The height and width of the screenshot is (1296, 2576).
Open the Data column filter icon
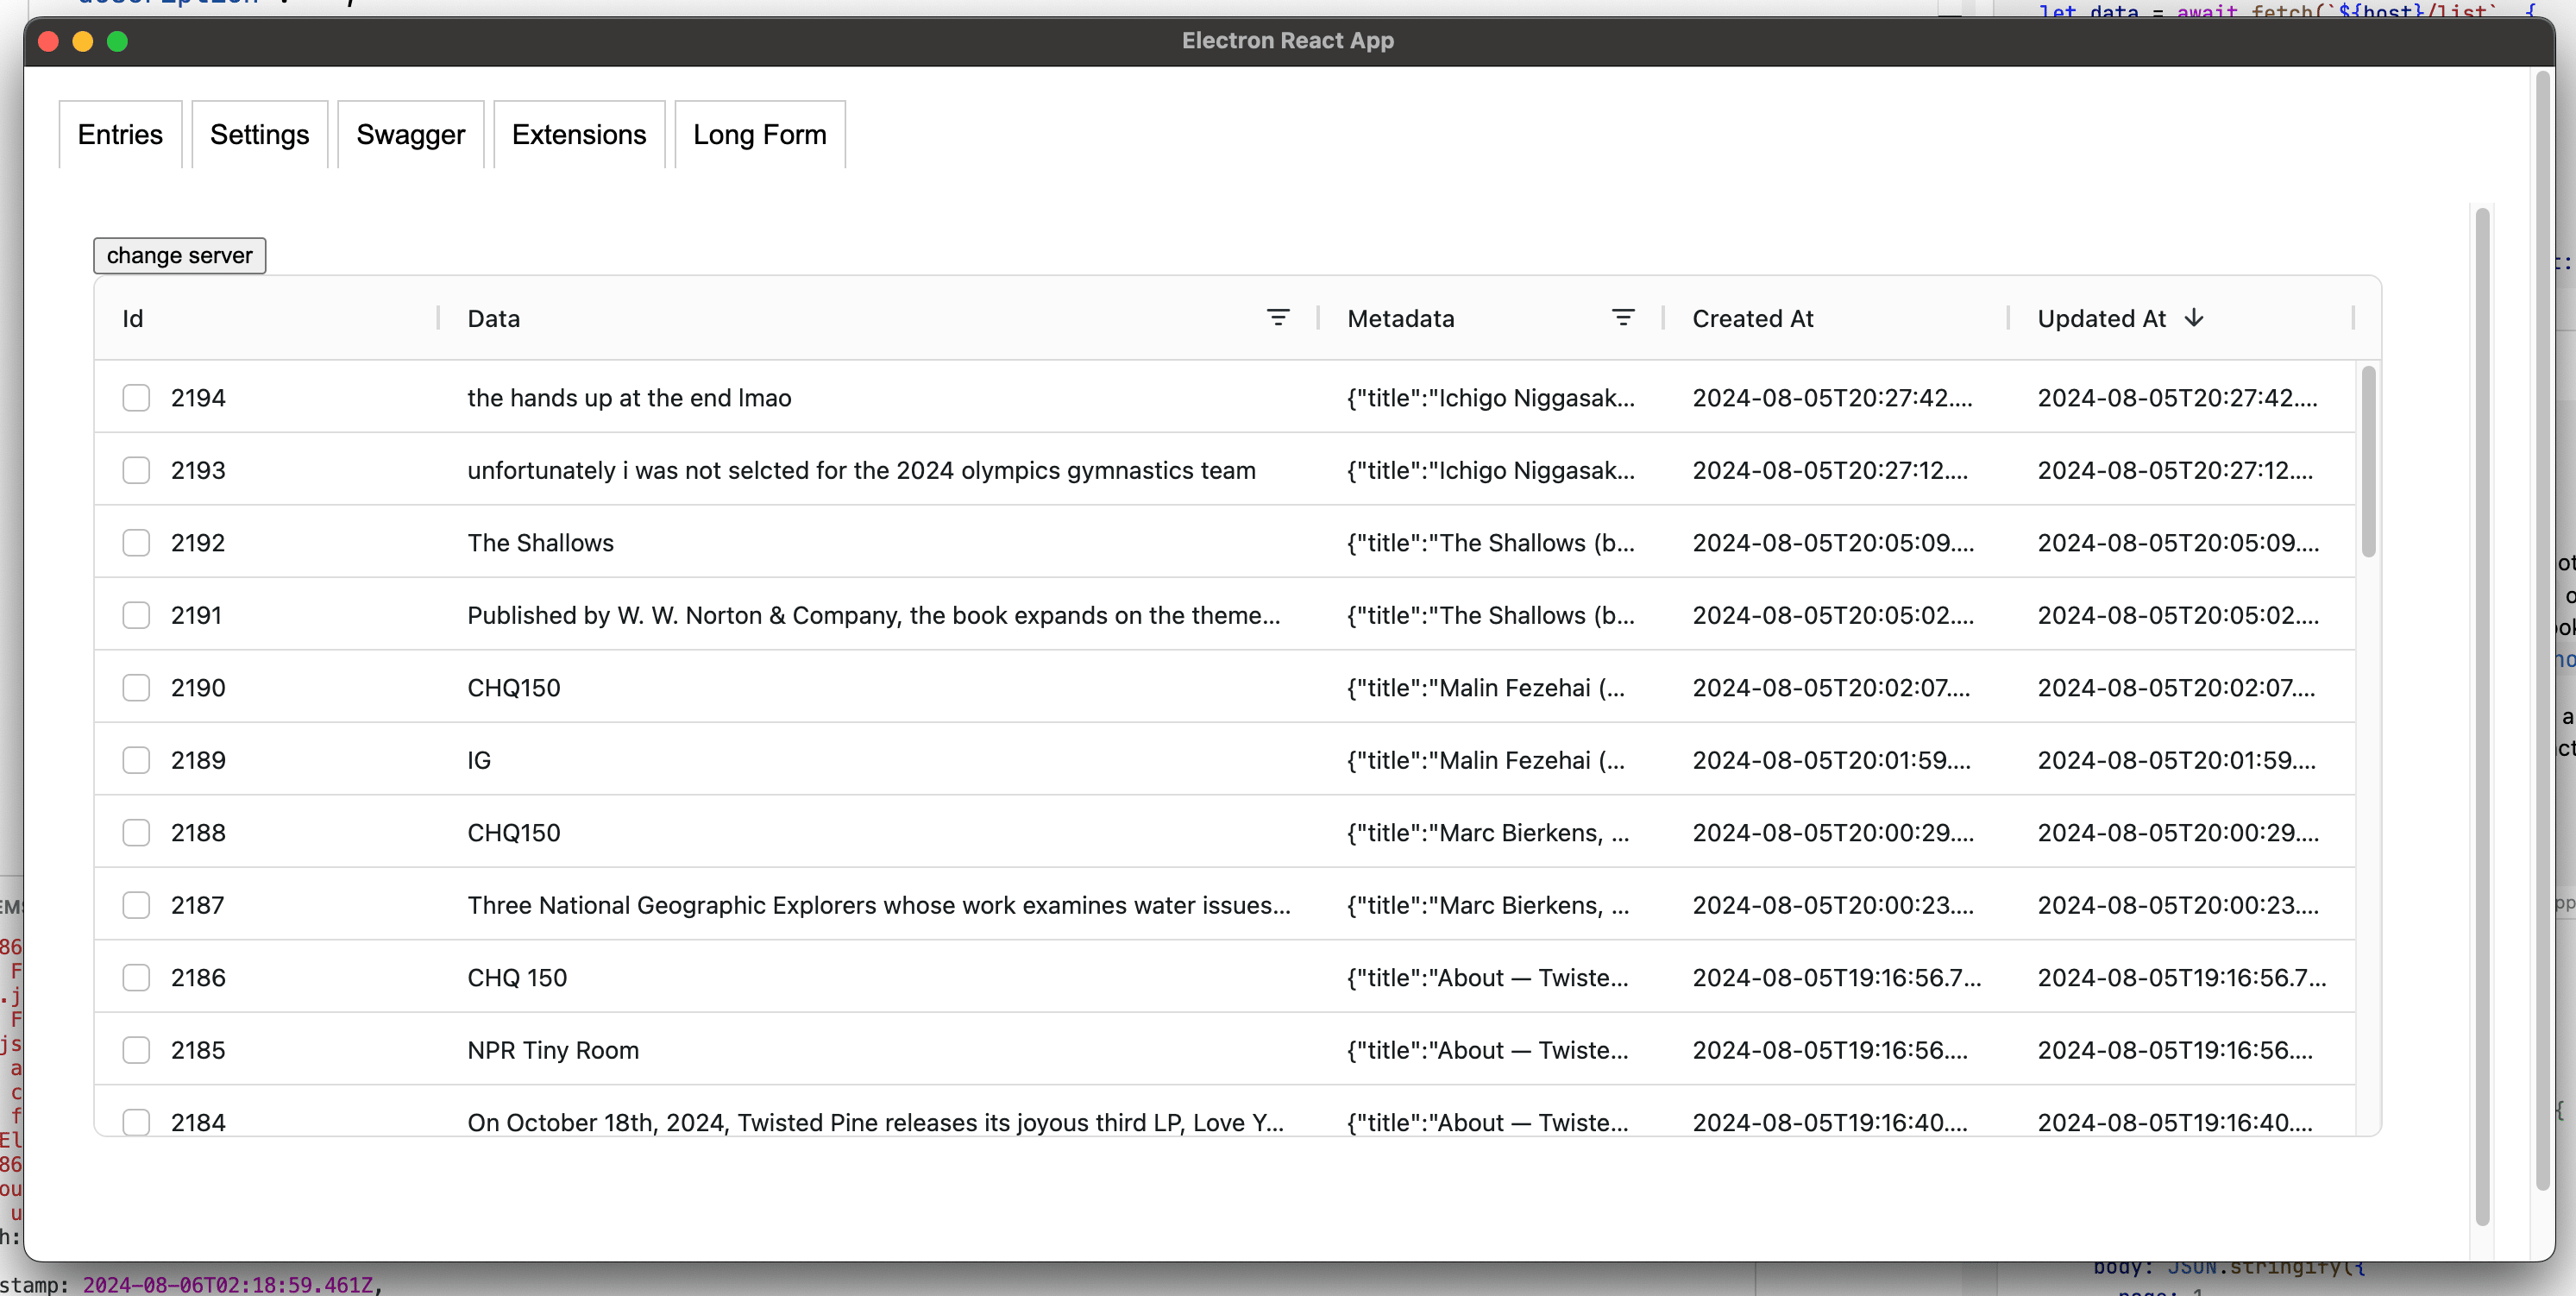(1277, 318)
